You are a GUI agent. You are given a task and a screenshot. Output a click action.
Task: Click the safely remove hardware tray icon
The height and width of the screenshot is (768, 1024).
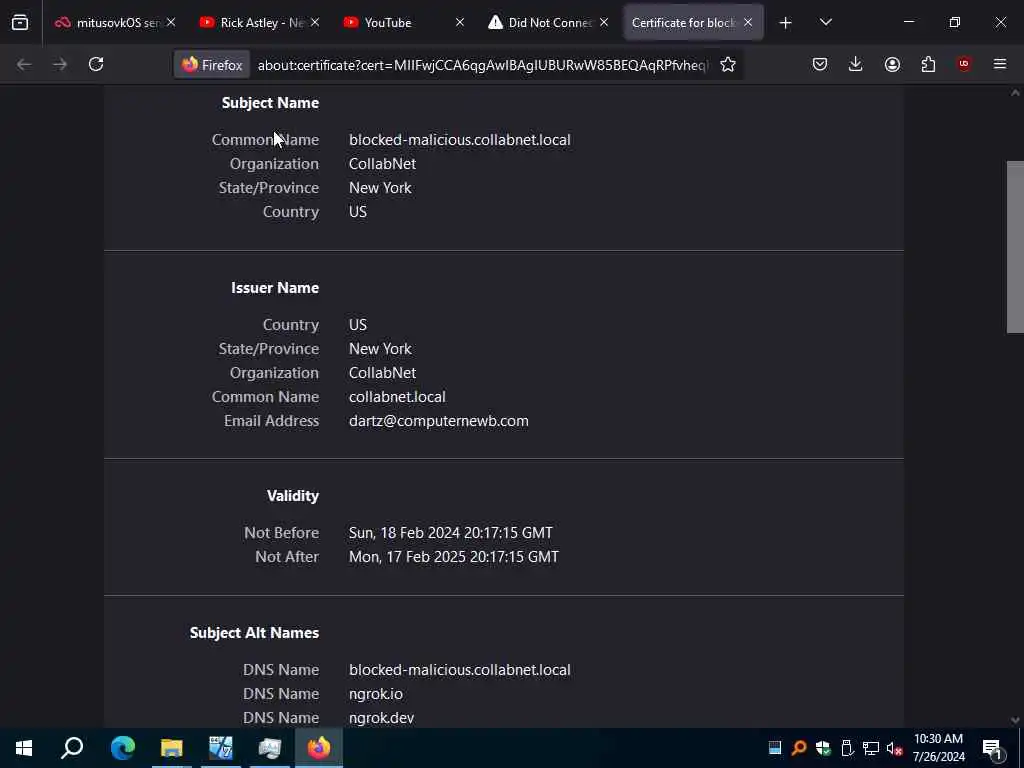pos(847,748)
